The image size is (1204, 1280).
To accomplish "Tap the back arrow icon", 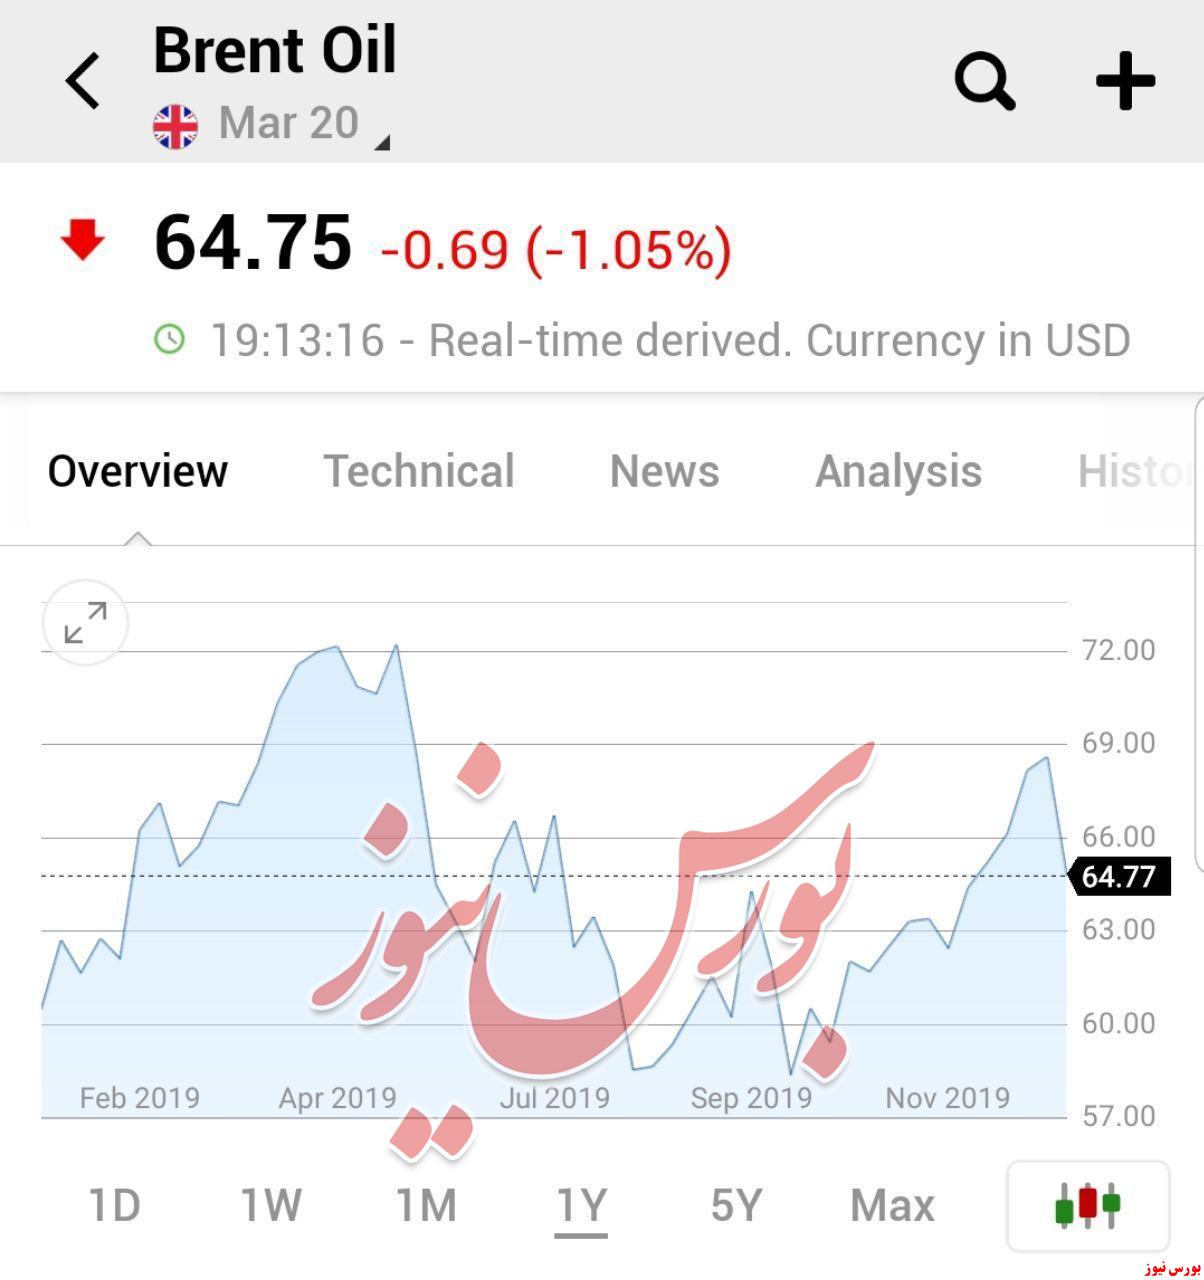I will tap(83, 81).
